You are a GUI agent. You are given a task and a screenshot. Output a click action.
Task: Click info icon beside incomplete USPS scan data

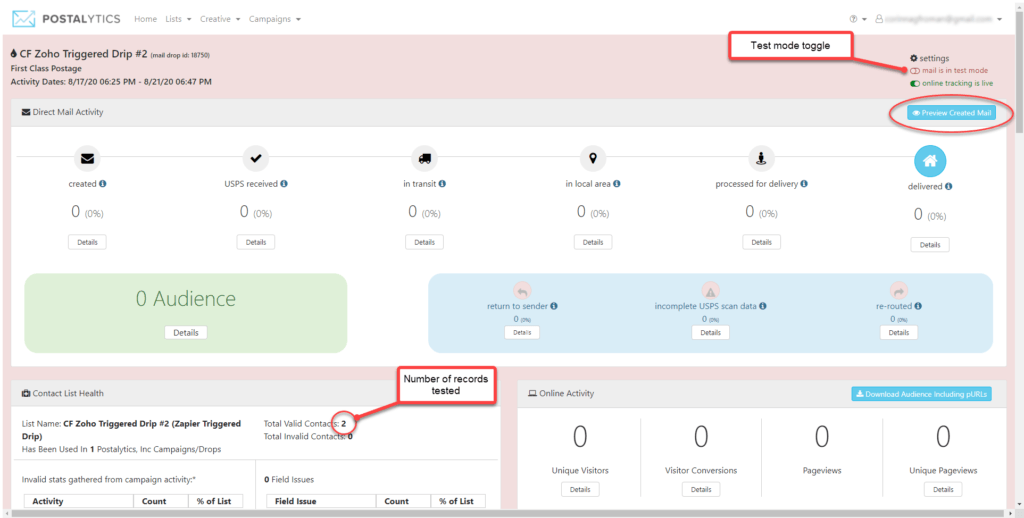click(x=763, y=306)
